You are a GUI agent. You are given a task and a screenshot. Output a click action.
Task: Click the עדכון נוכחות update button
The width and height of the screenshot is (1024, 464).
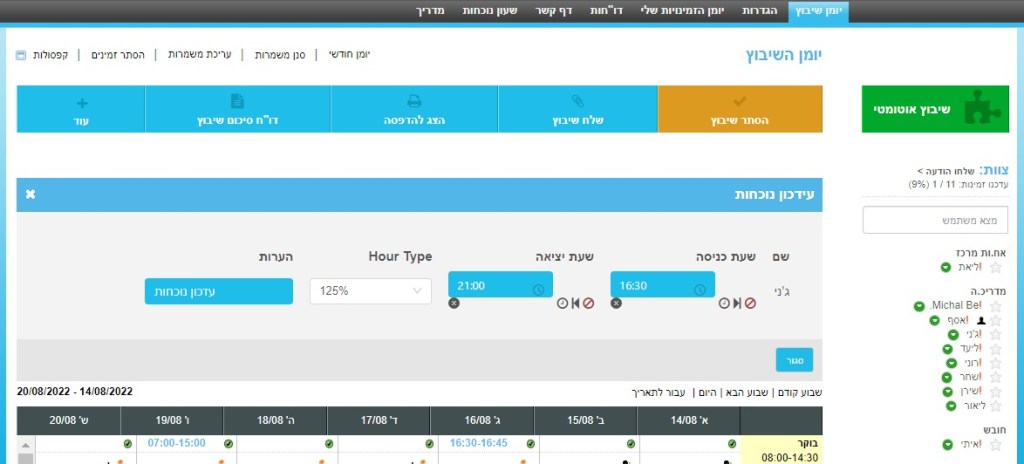click(x=218, y=291)
